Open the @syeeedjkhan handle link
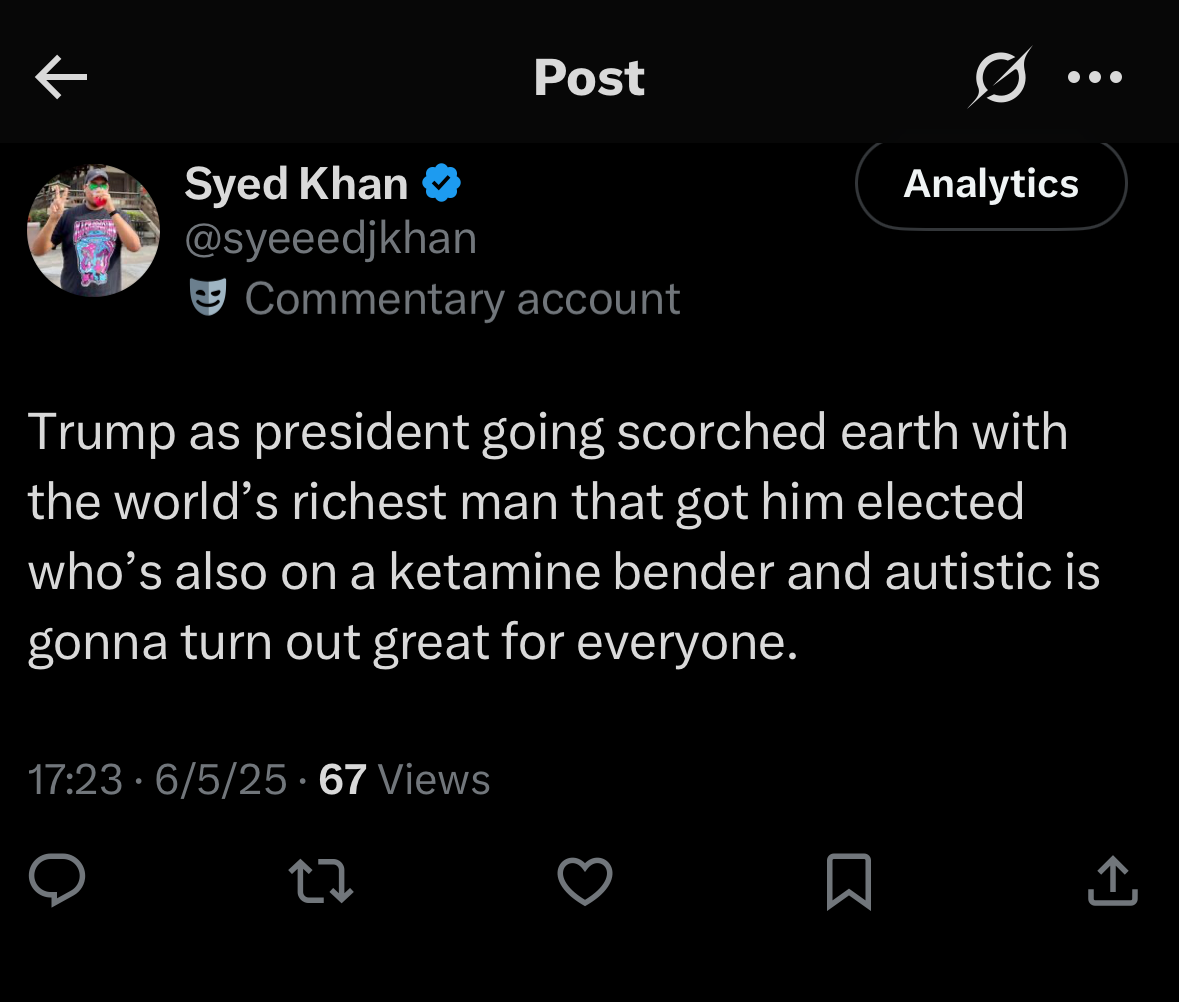The height and width of the screenshot is (1002, 1179). pyautogui.click(x=330, y=240)
